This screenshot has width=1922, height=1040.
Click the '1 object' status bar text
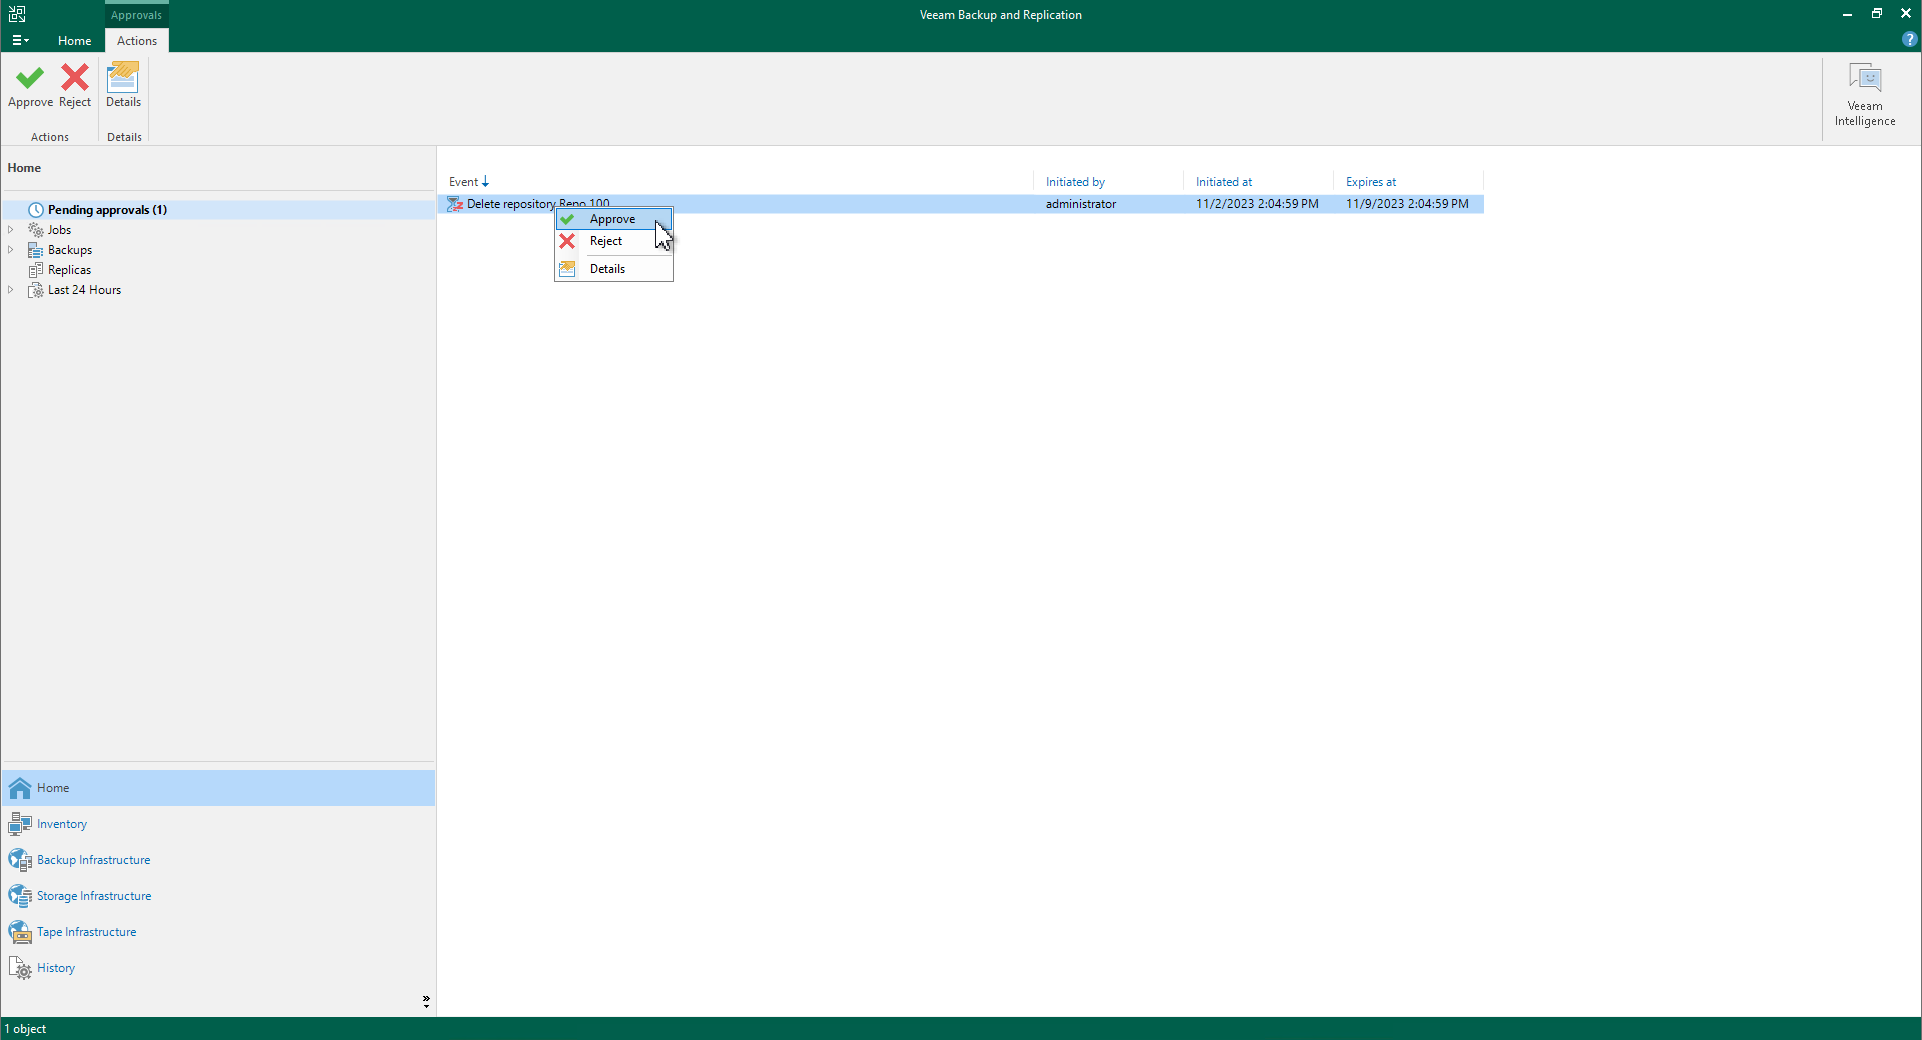click(x=26, y=1029)
